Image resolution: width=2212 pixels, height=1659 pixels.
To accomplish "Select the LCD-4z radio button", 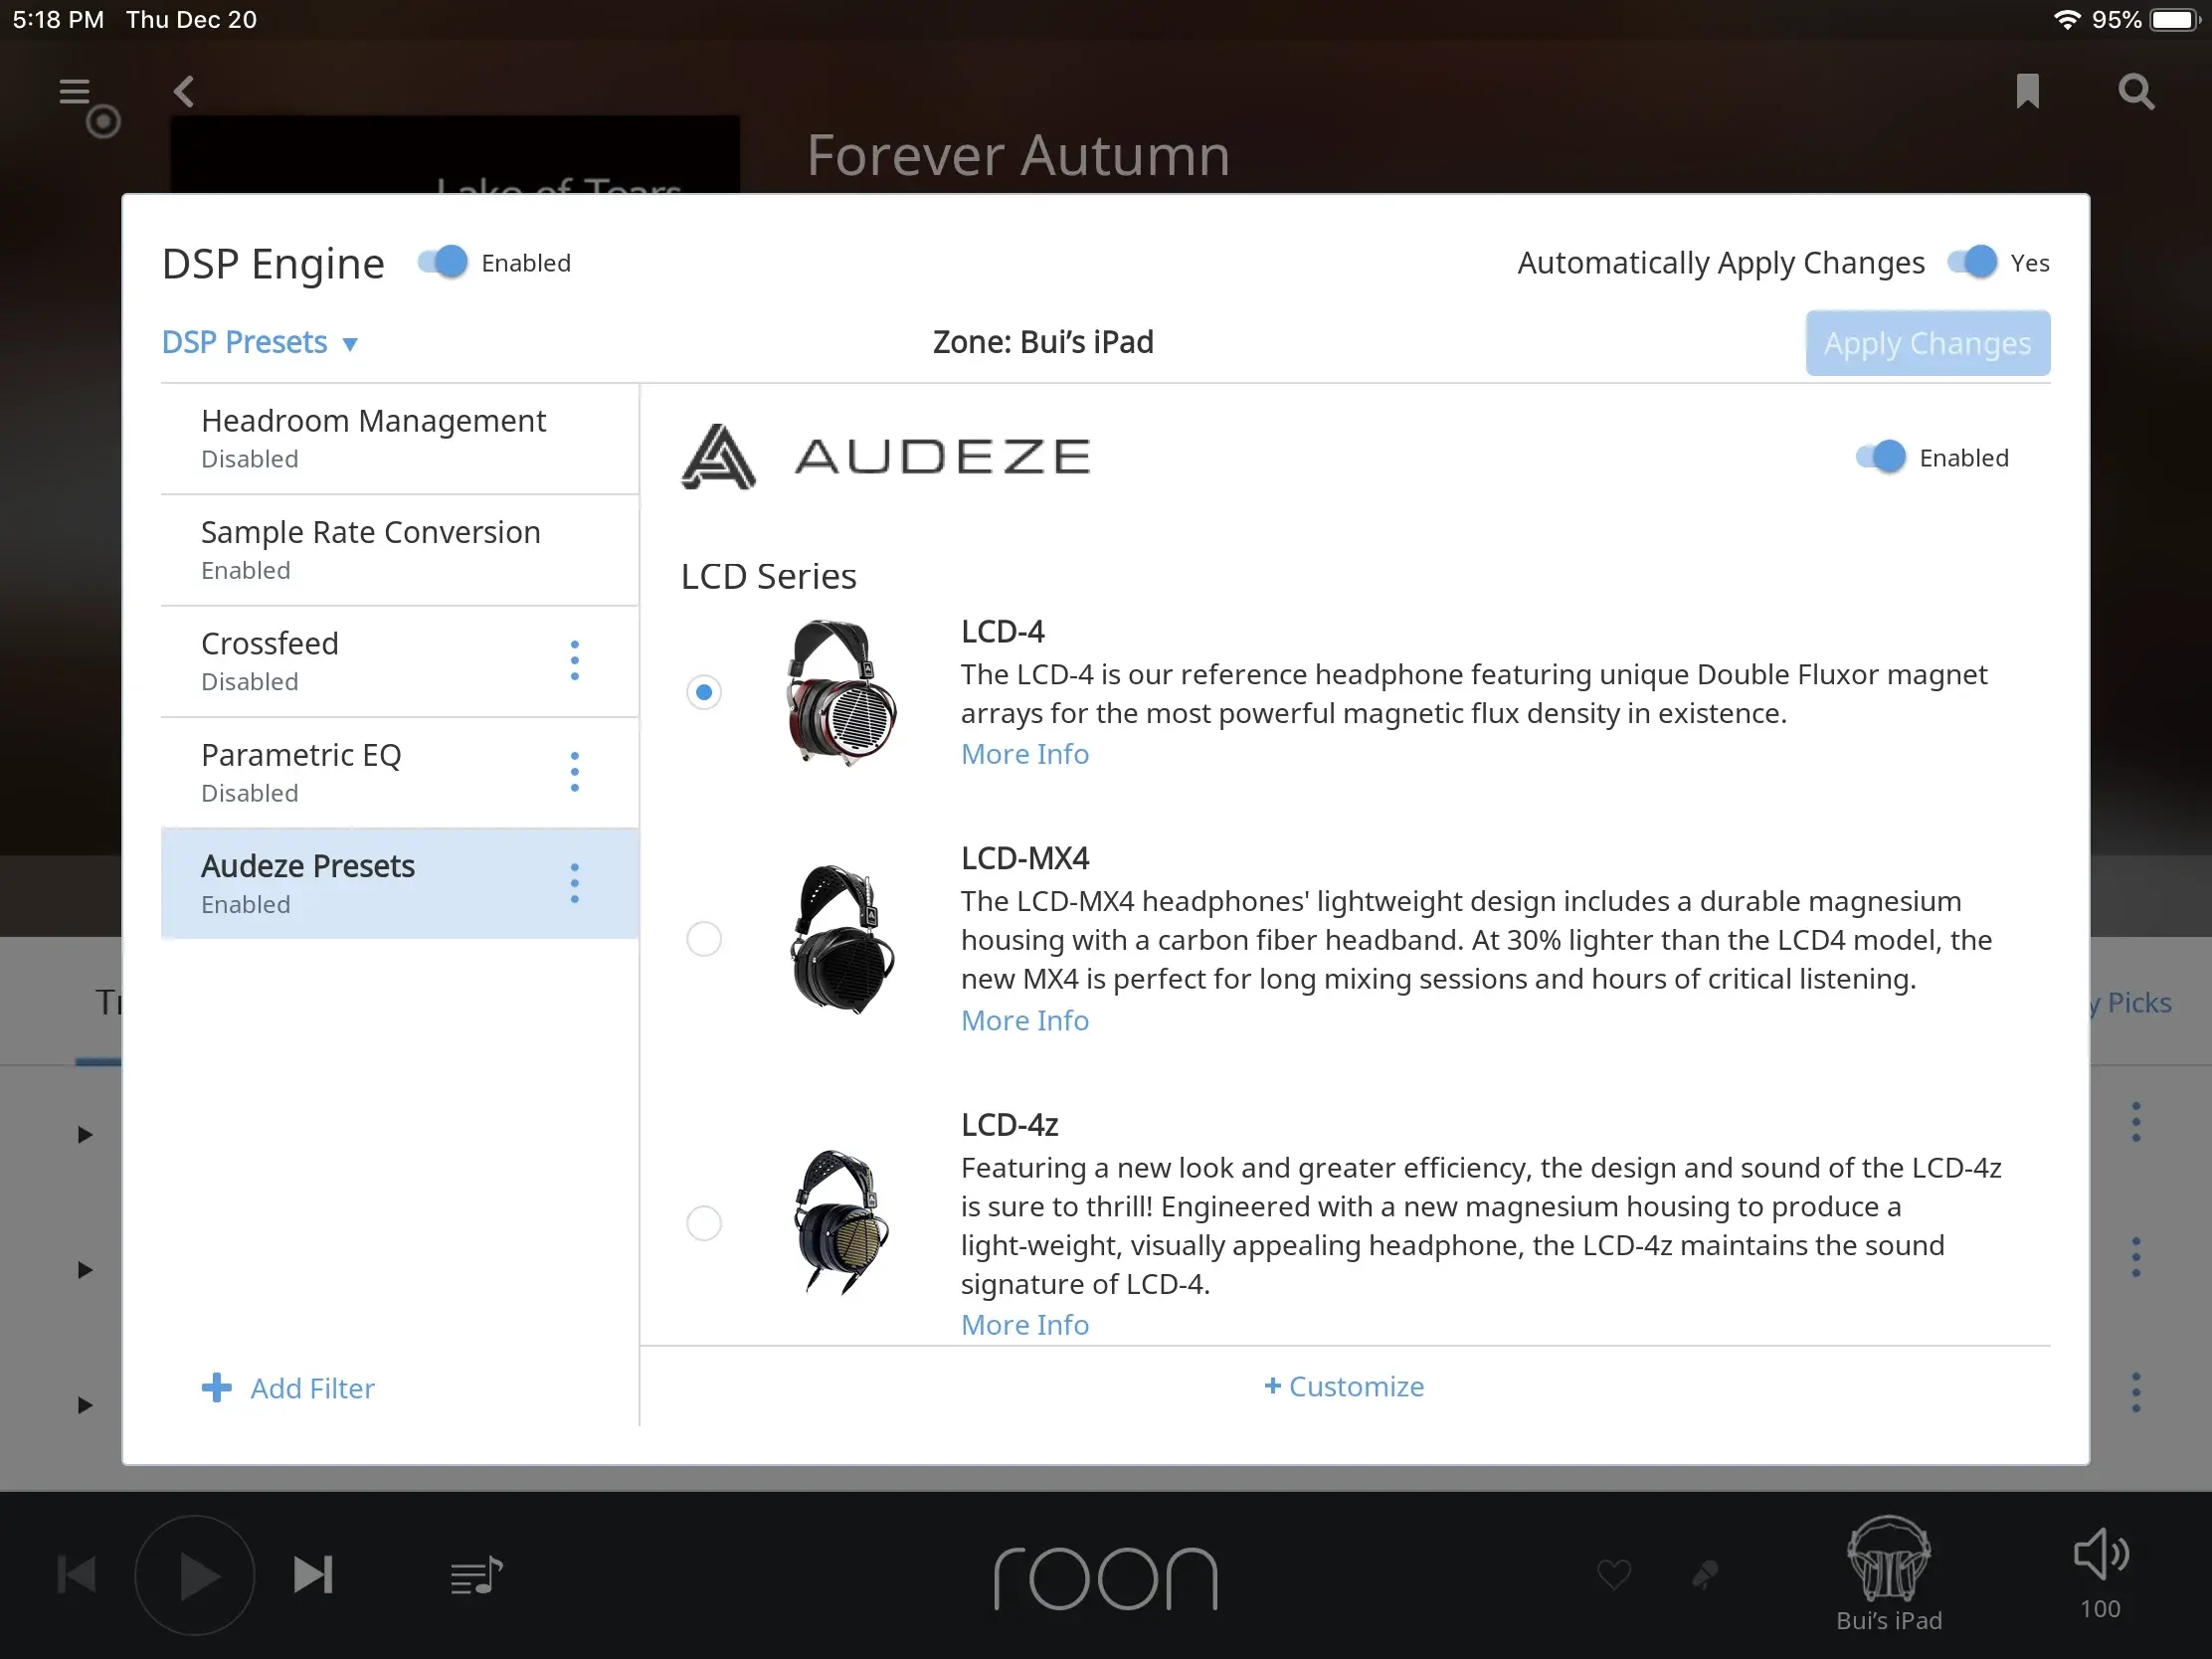I will click(704, 1223).
